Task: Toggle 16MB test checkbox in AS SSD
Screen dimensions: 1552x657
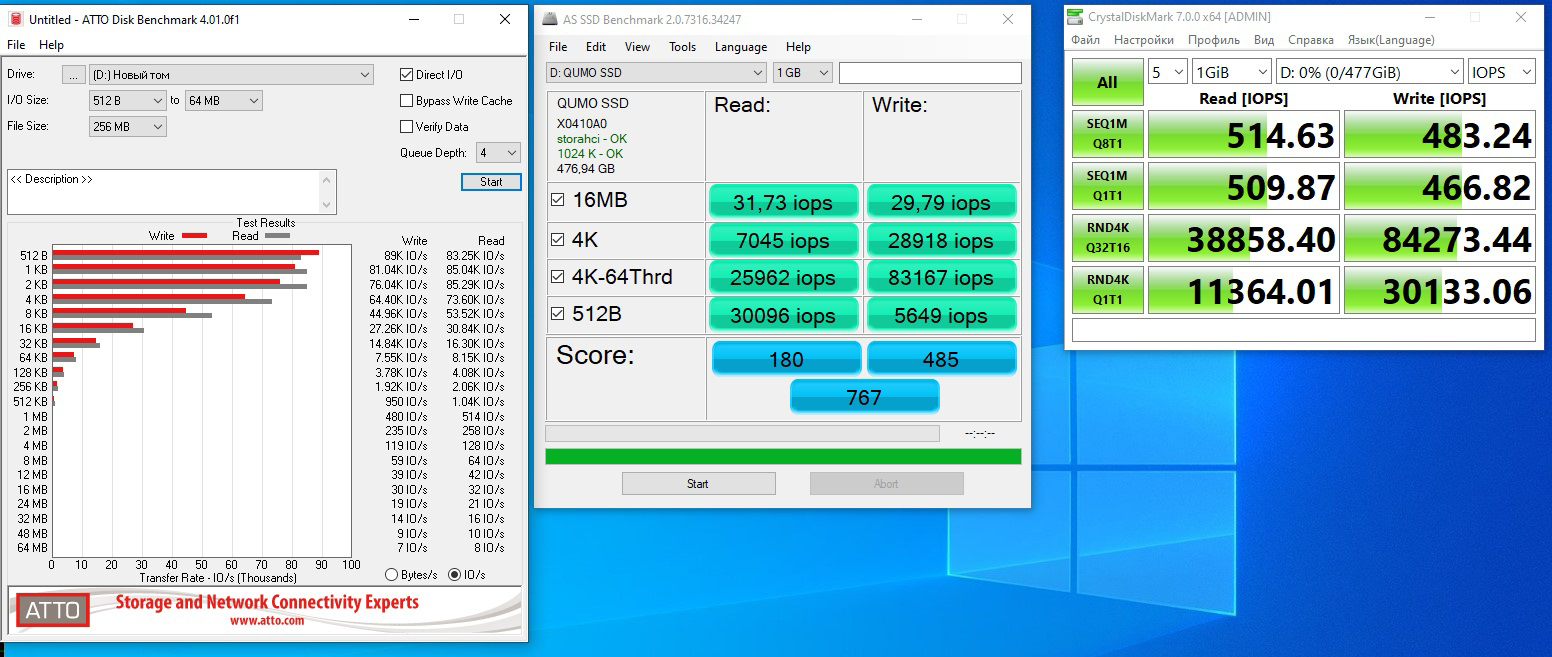Action: click(558, 200)
